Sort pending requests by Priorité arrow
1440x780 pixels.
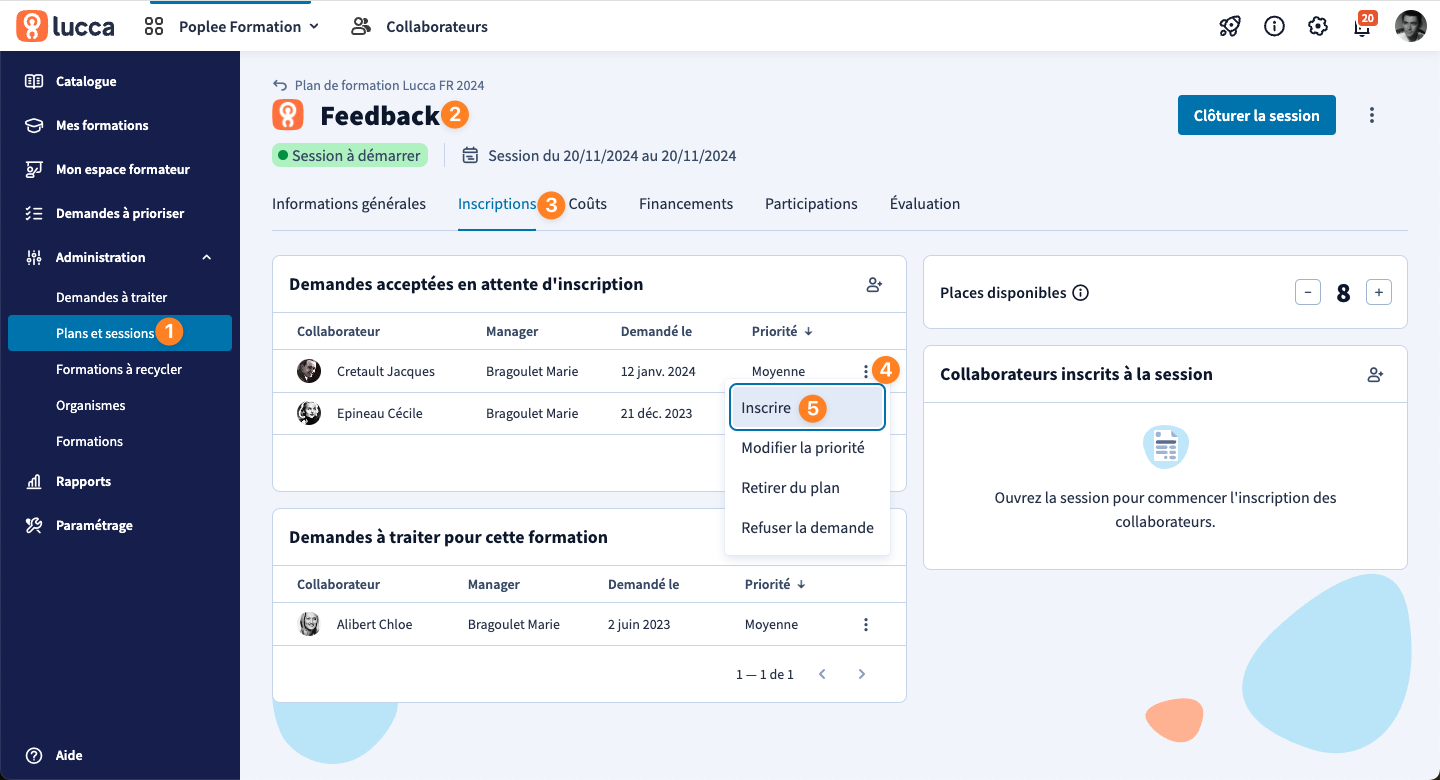801,584
